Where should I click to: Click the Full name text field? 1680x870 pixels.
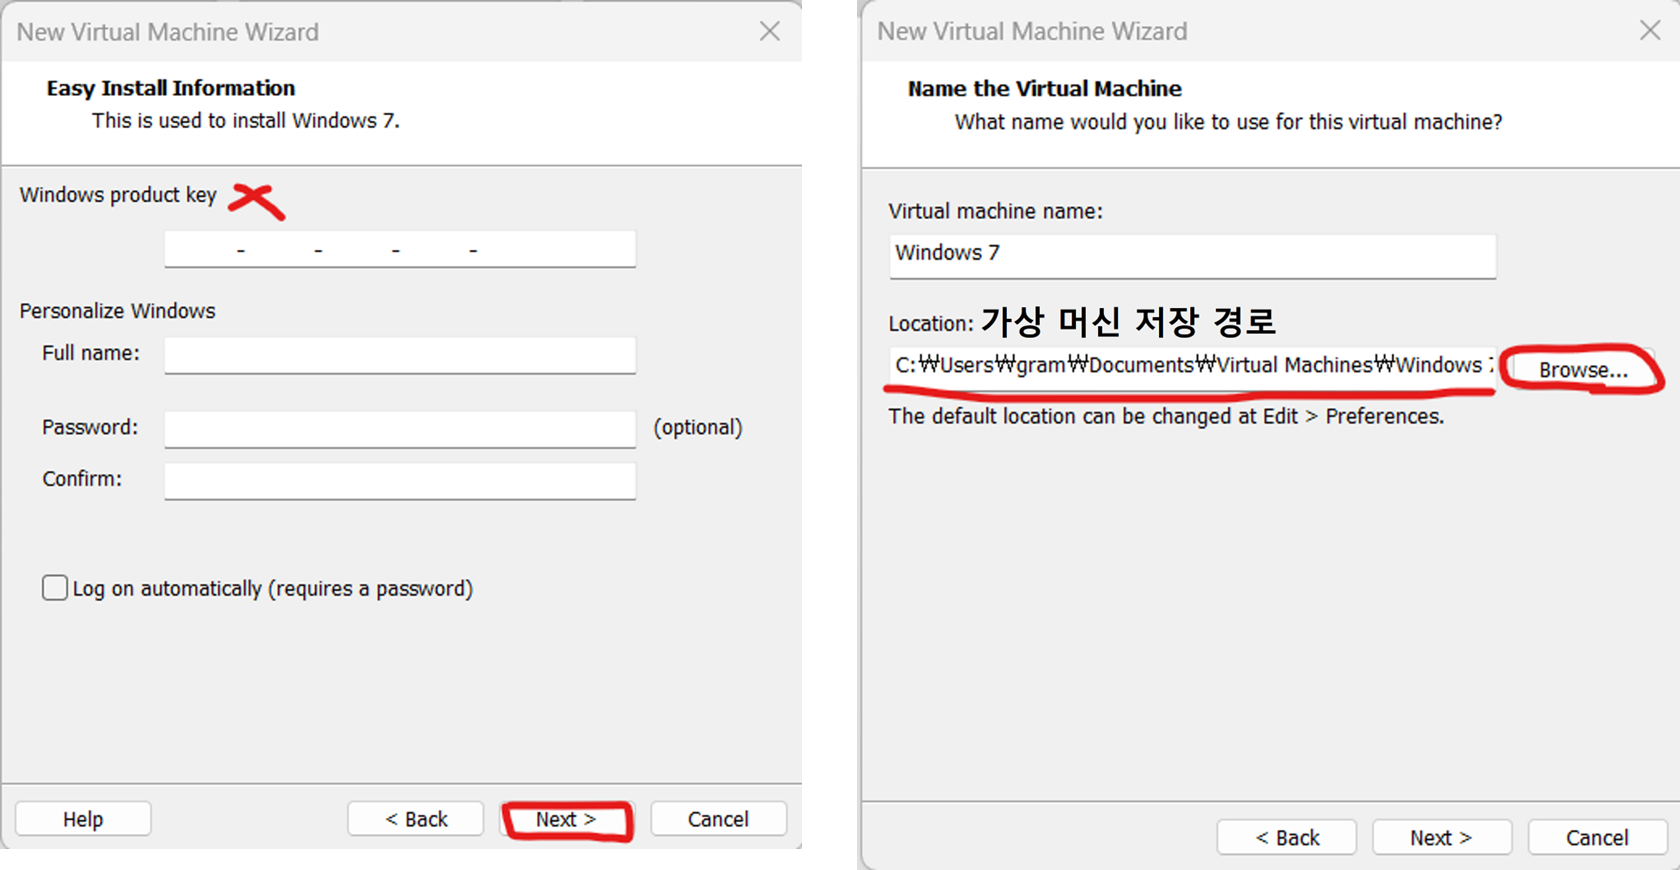400,355
